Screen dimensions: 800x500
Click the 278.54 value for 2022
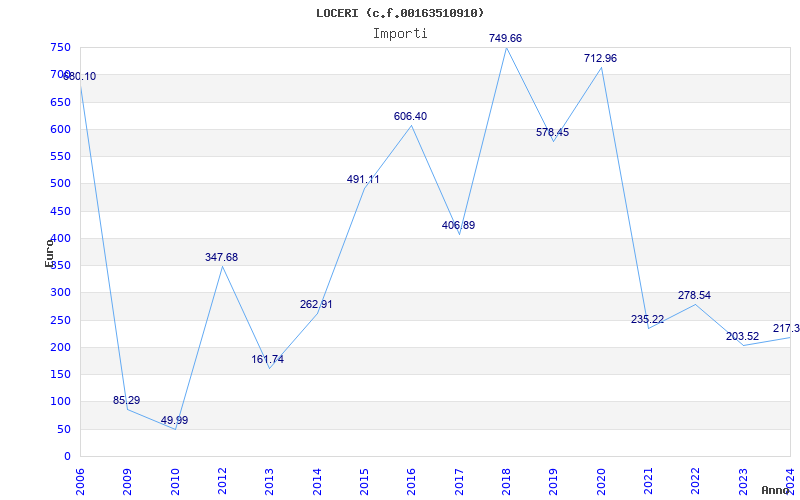pos(694,295)
